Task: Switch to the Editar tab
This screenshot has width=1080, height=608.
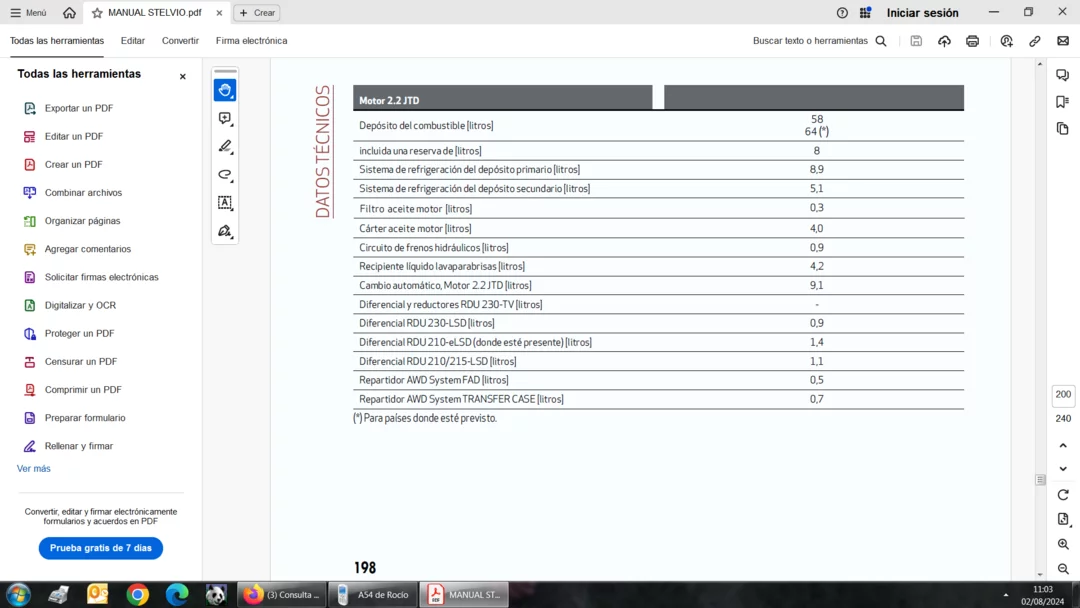Action: click(133, 41)
